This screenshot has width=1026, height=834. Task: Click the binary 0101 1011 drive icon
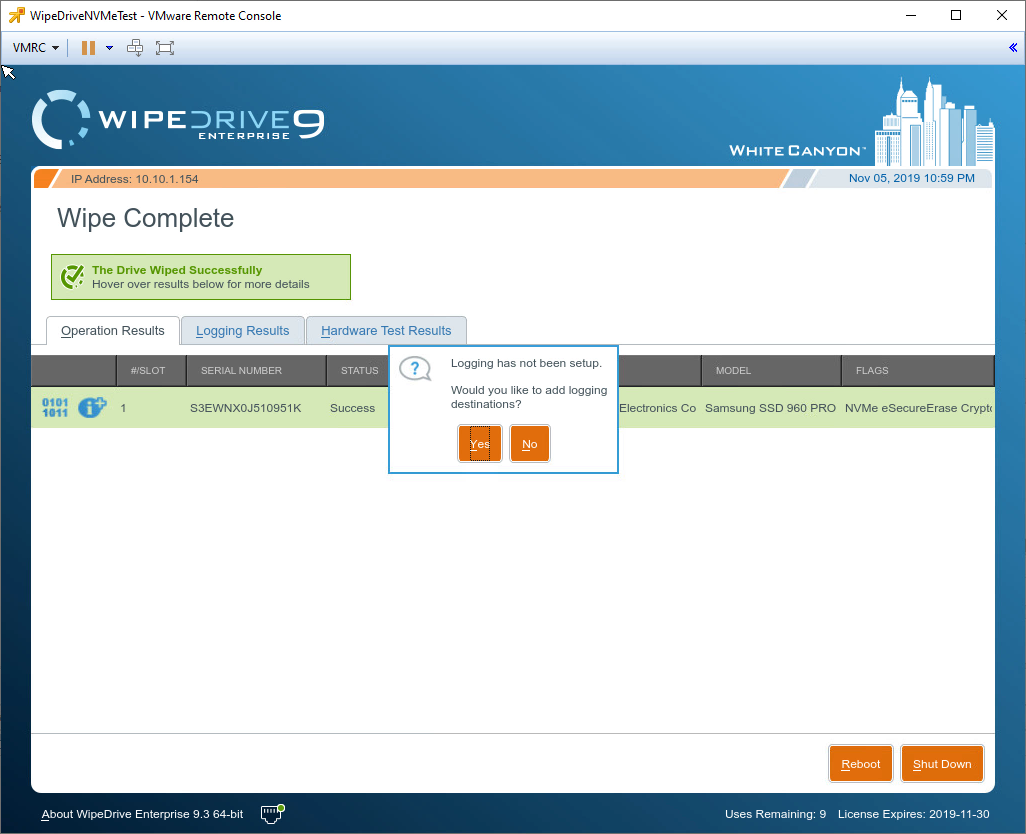coord(55,408)
